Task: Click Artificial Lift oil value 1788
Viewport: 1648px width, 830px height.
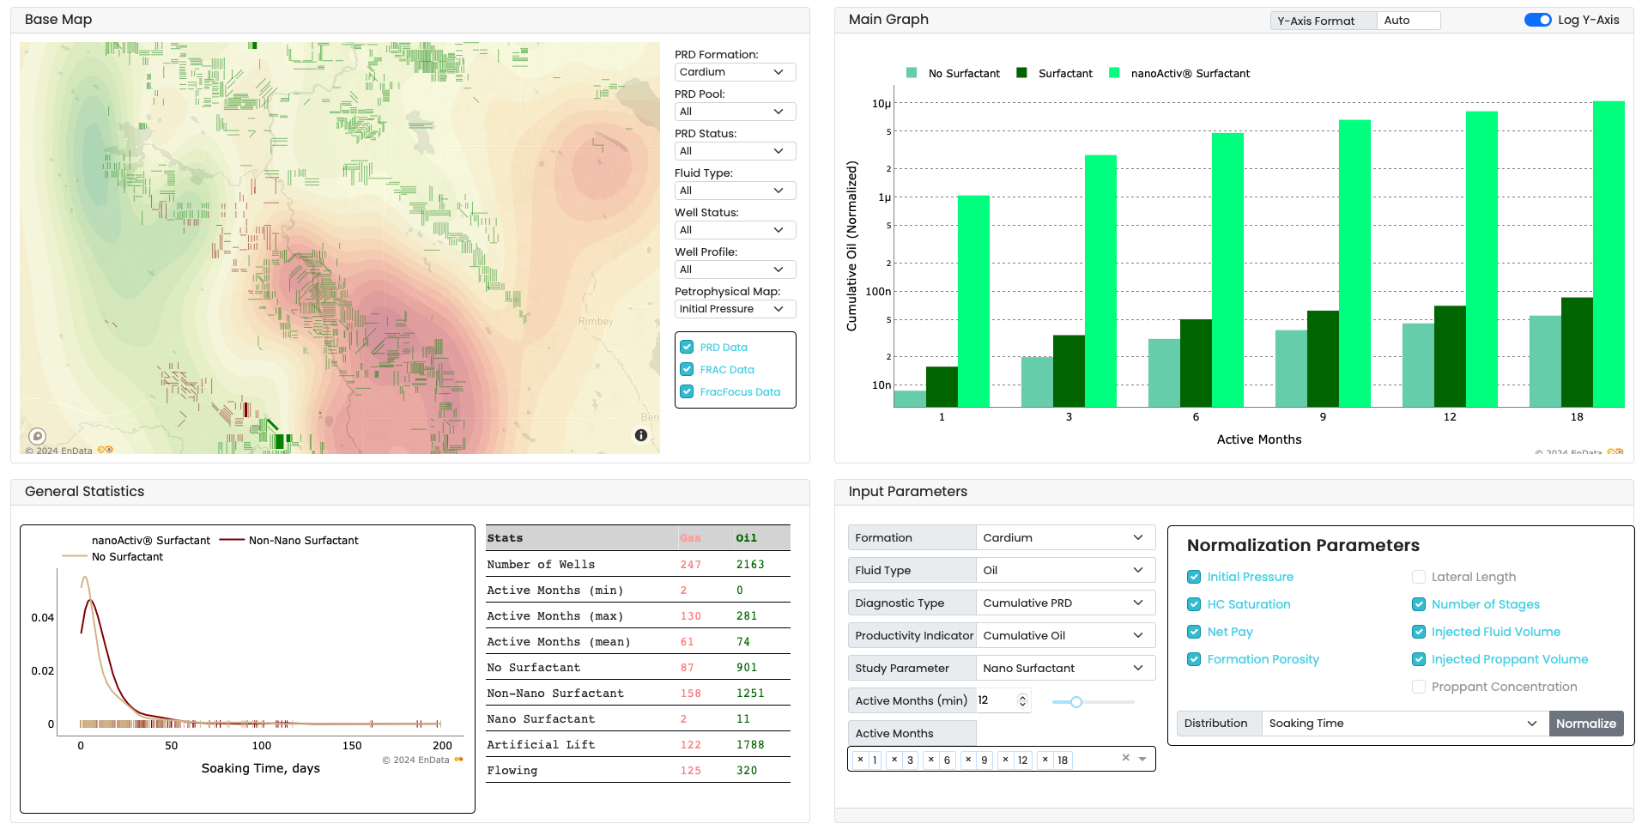Action: coord(750,745)
